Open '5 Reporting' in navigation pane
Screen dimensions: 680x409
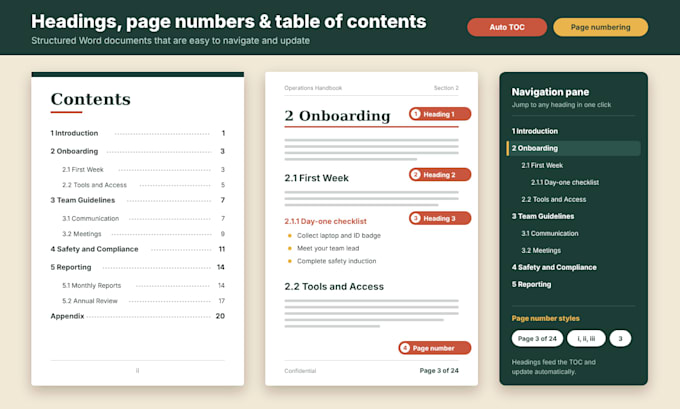531,284
